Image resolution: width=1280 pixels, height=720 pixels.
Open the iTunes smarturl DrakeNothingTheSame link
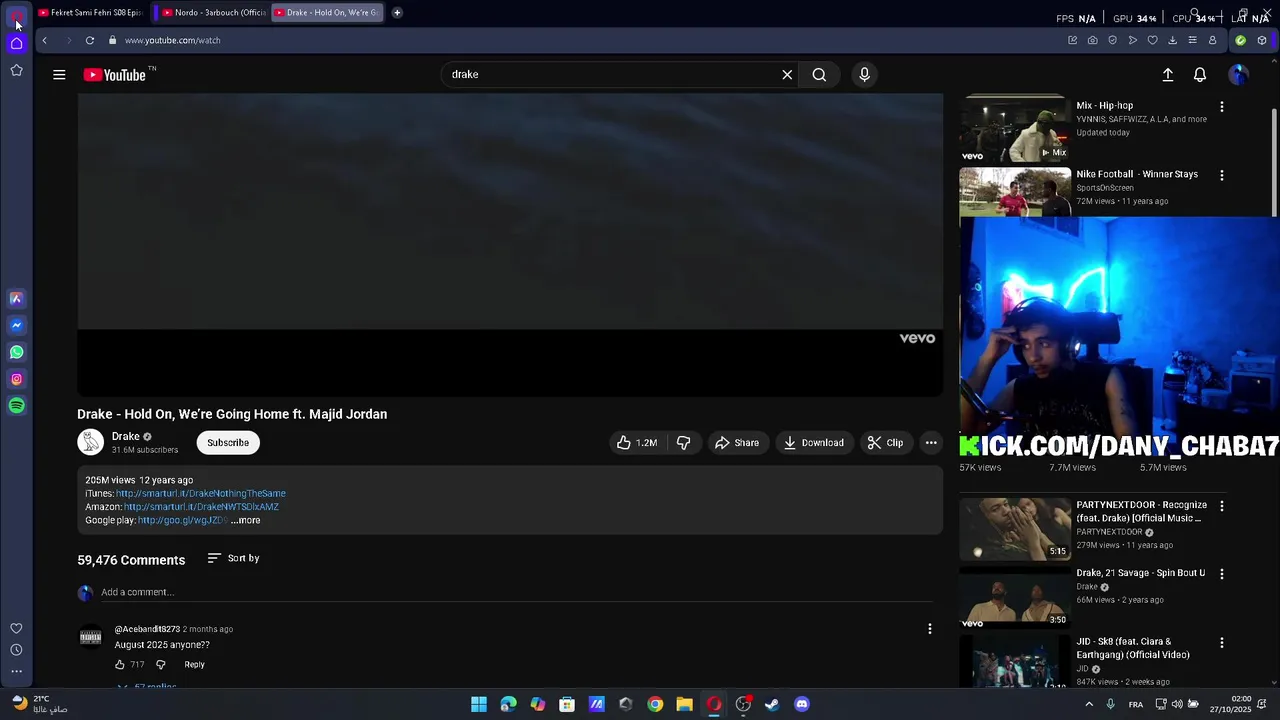201,493
